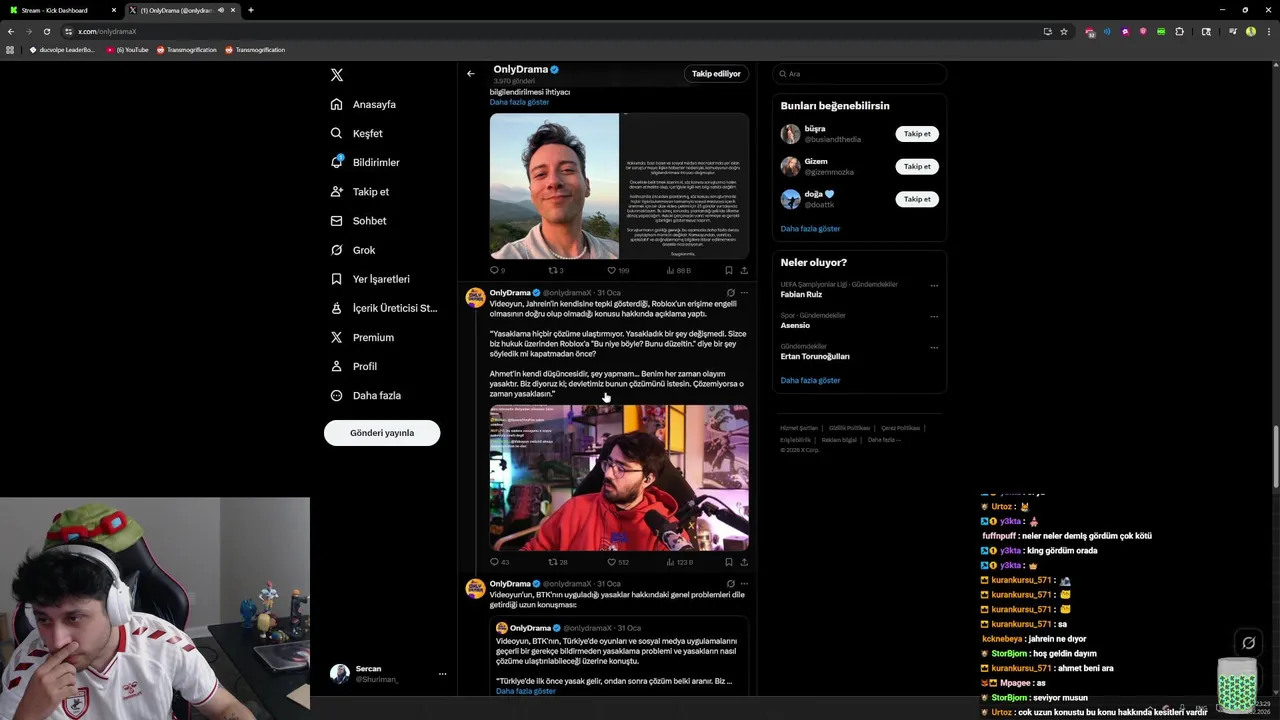Open Yer İşaretleri bookmarks
The height and width of the screenshot is (720, 1280).
(x=370, y=279)
